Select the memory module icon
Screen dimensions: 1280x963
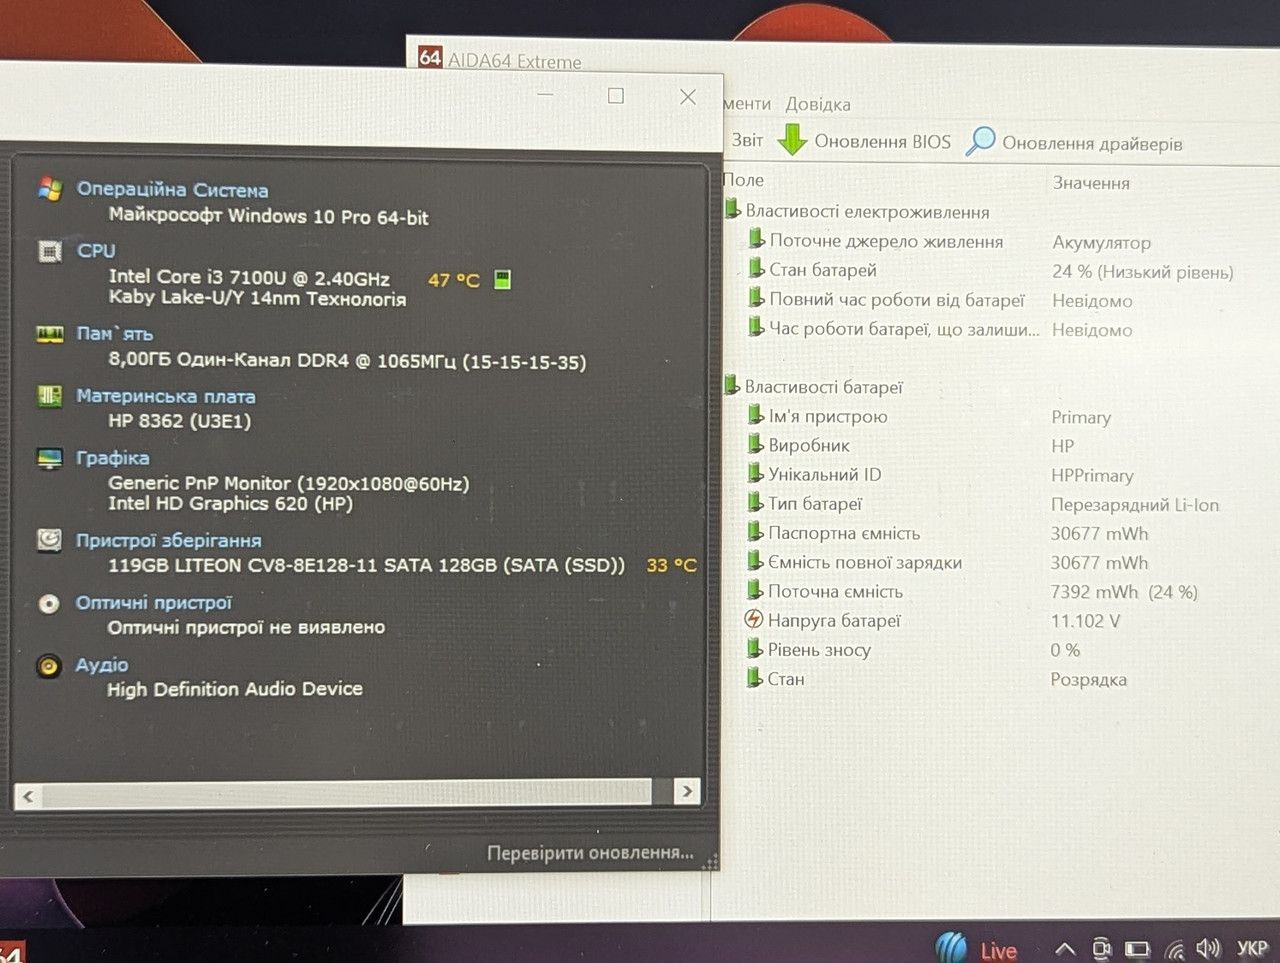49,334
